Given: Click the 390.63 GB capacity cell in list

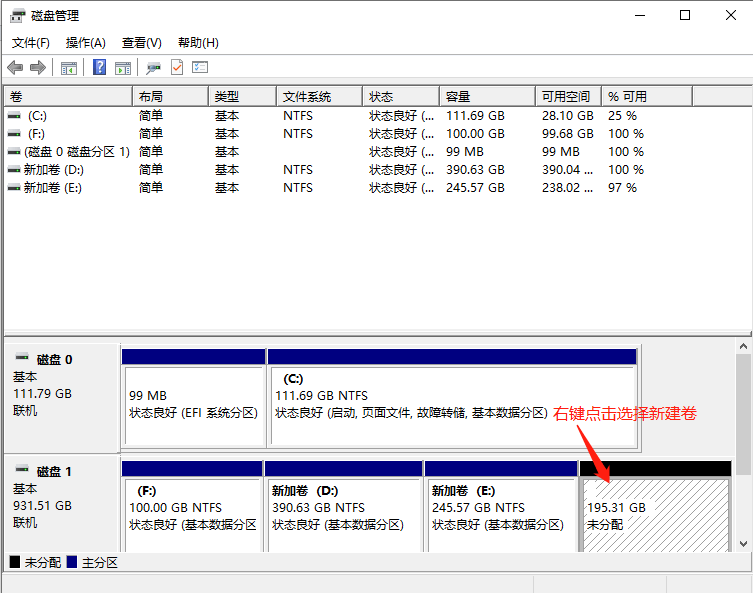Looking at the screenshot, I should pyautogui.click(x=475, y=170).
